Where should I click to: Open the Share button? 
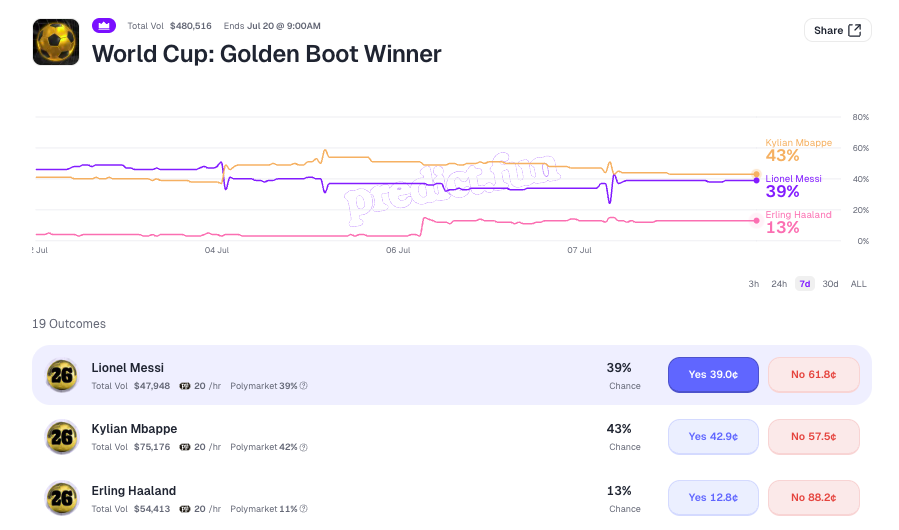coord(838,30)
